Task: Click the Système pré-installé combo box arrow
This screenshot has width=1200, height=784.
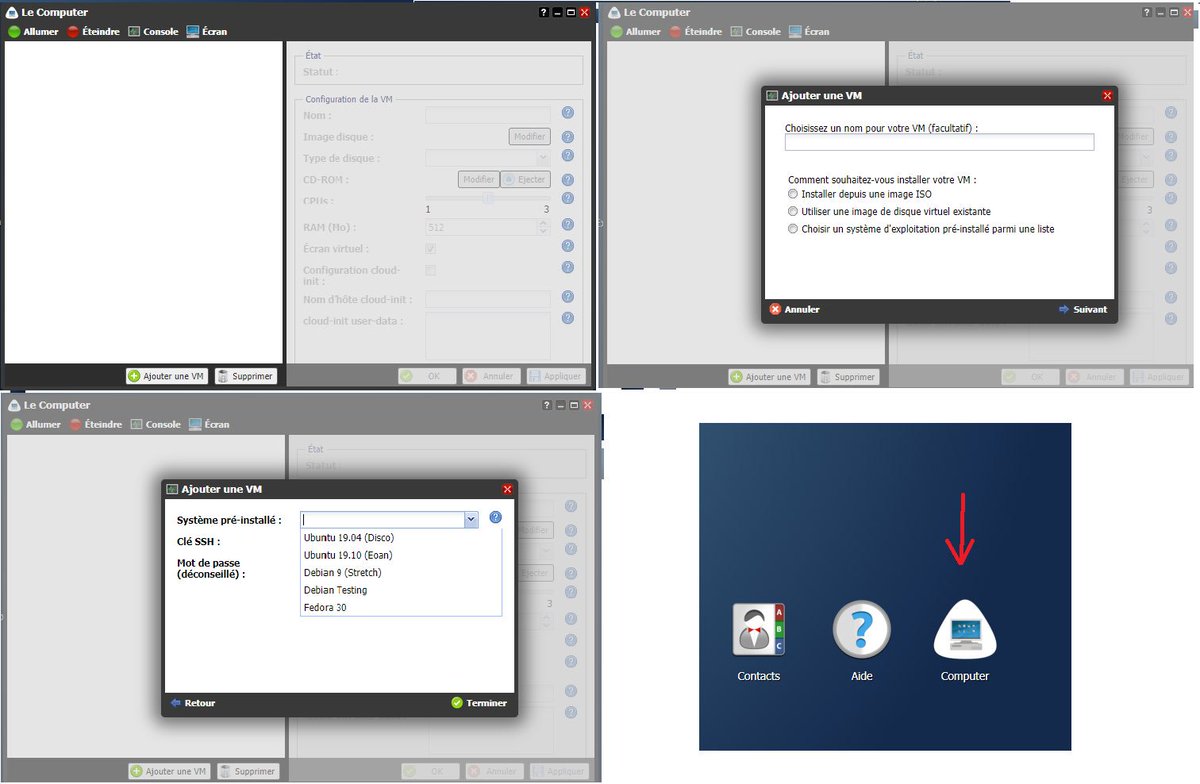Action: pos(471,520)
